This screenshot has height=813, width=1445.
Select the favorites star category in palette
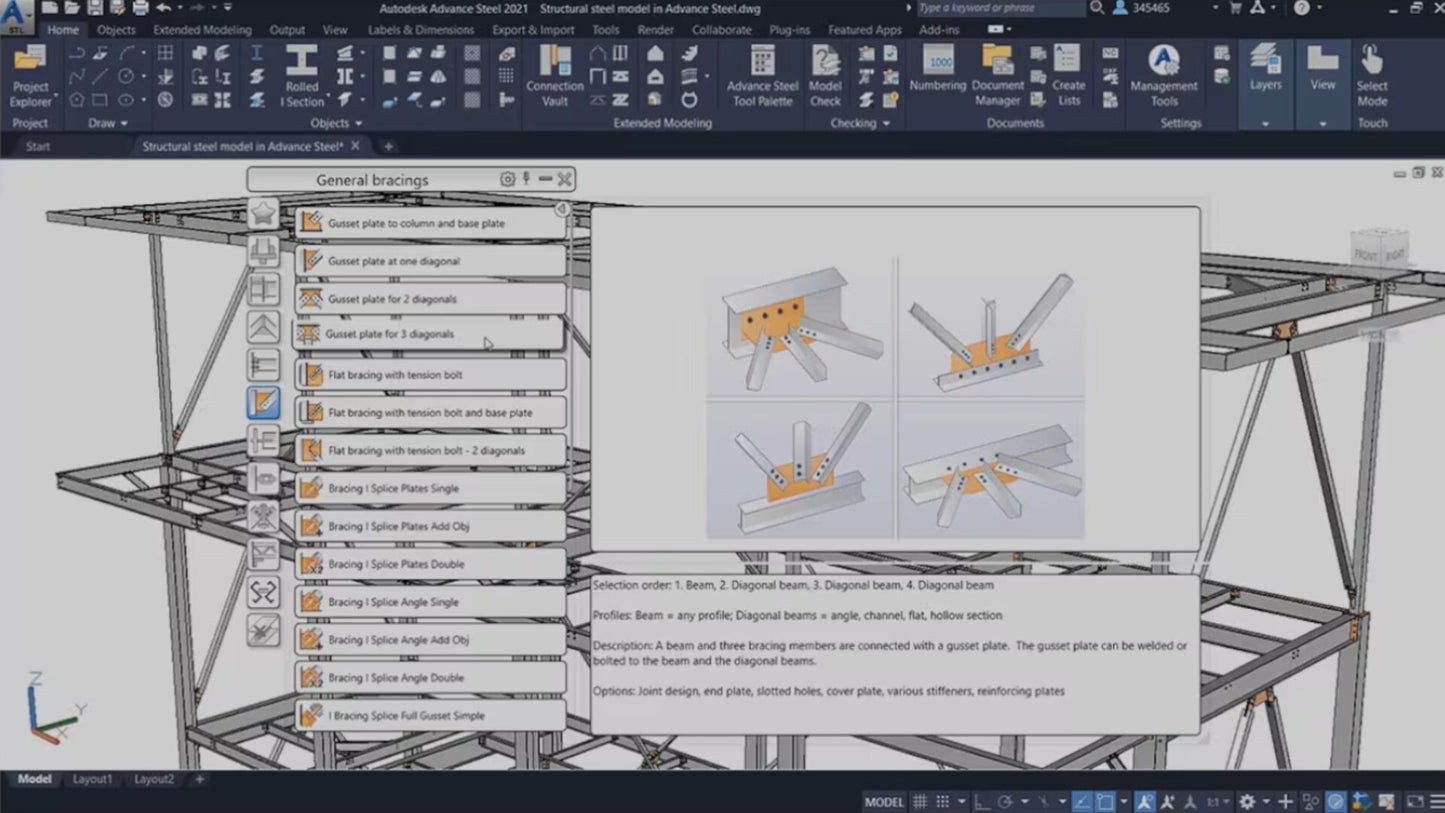(x=263, y=213)
